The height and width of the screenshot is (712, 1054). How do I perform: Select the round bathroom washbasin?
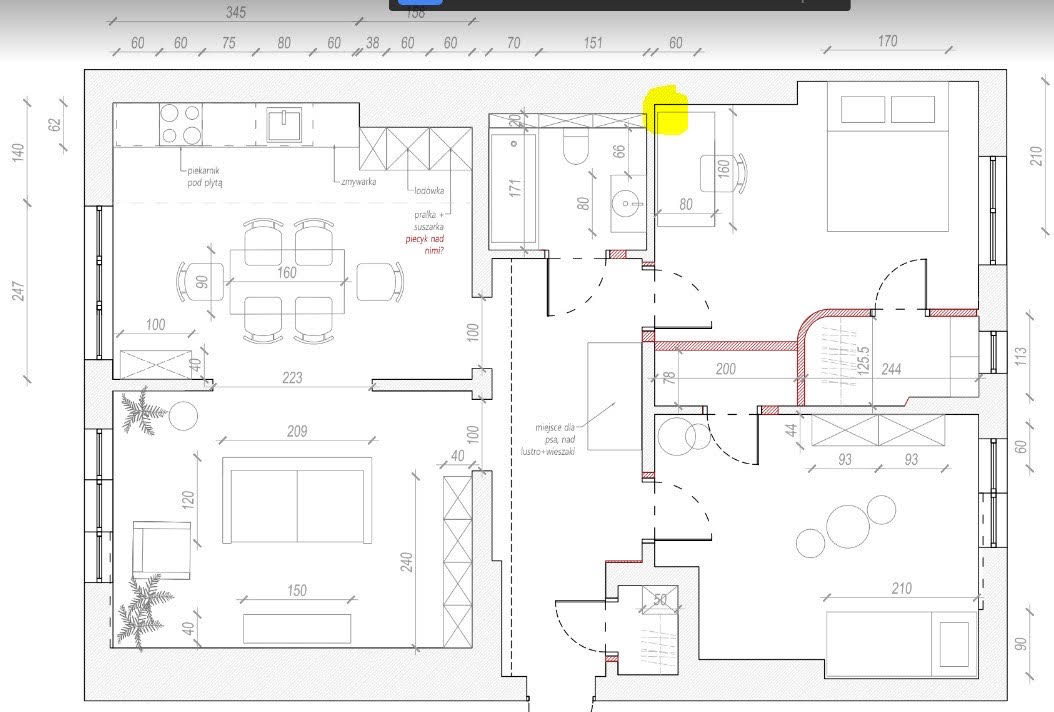(629, 204)
